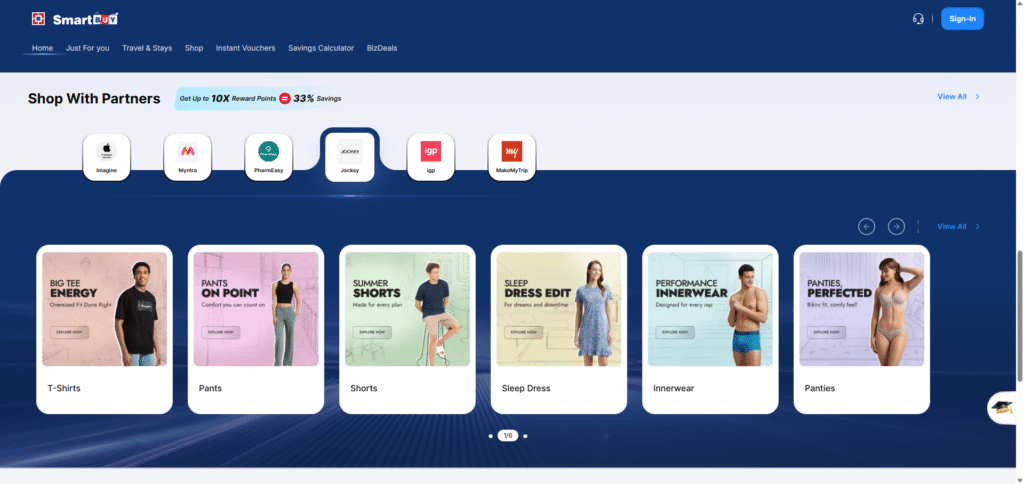Screen dimensions: 1024x484
Task: Open the Summer Shorts banner image
Action: (x=408, y=309)
